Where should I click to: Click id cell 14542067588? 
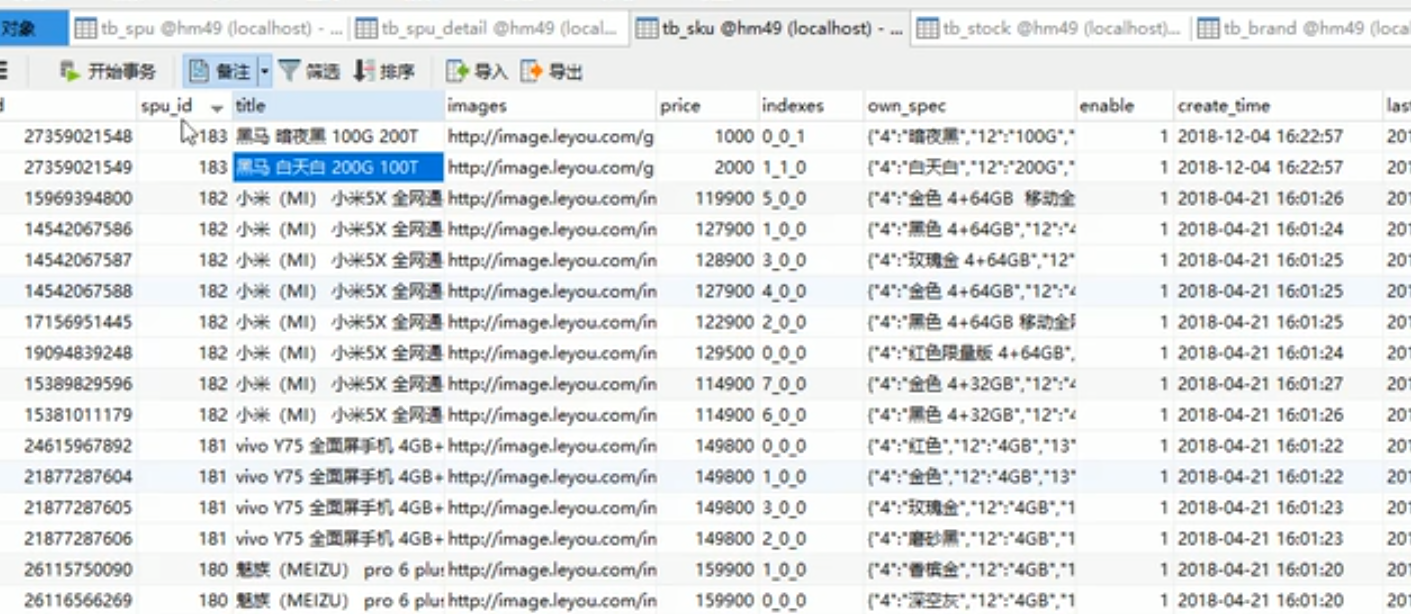[78, 291]
